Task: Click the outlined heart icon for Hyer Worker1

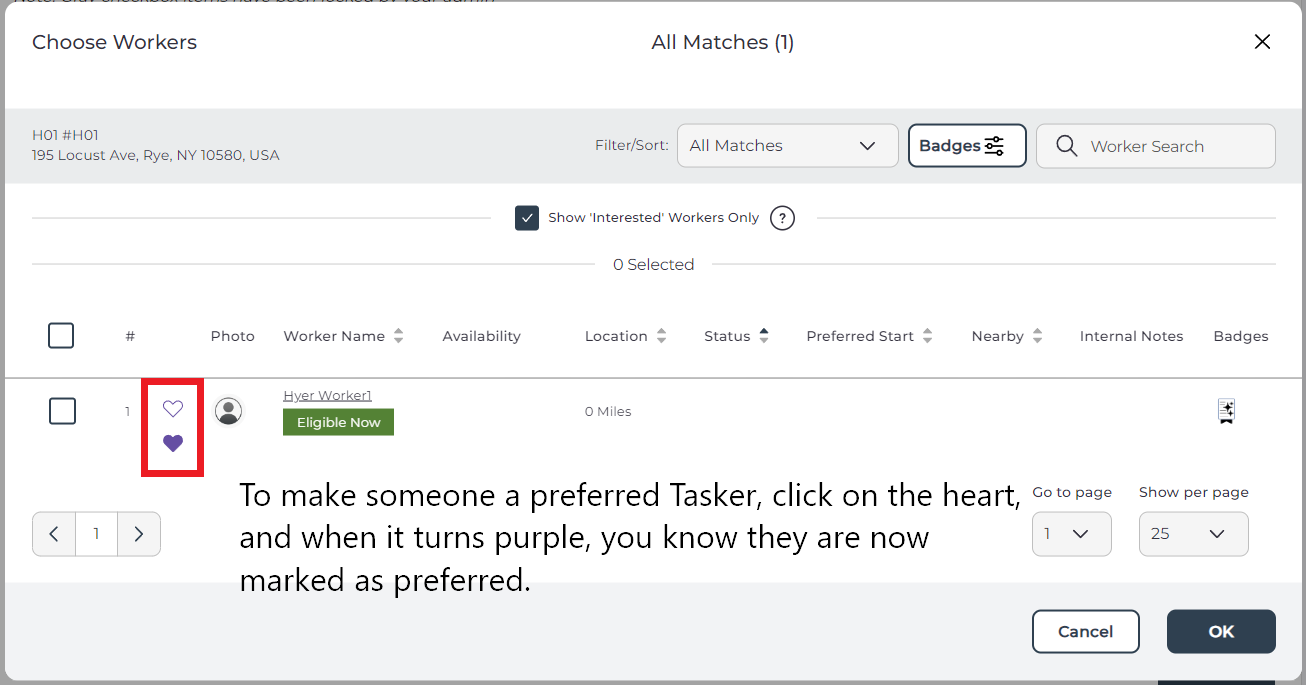Action: coord(173,408)
